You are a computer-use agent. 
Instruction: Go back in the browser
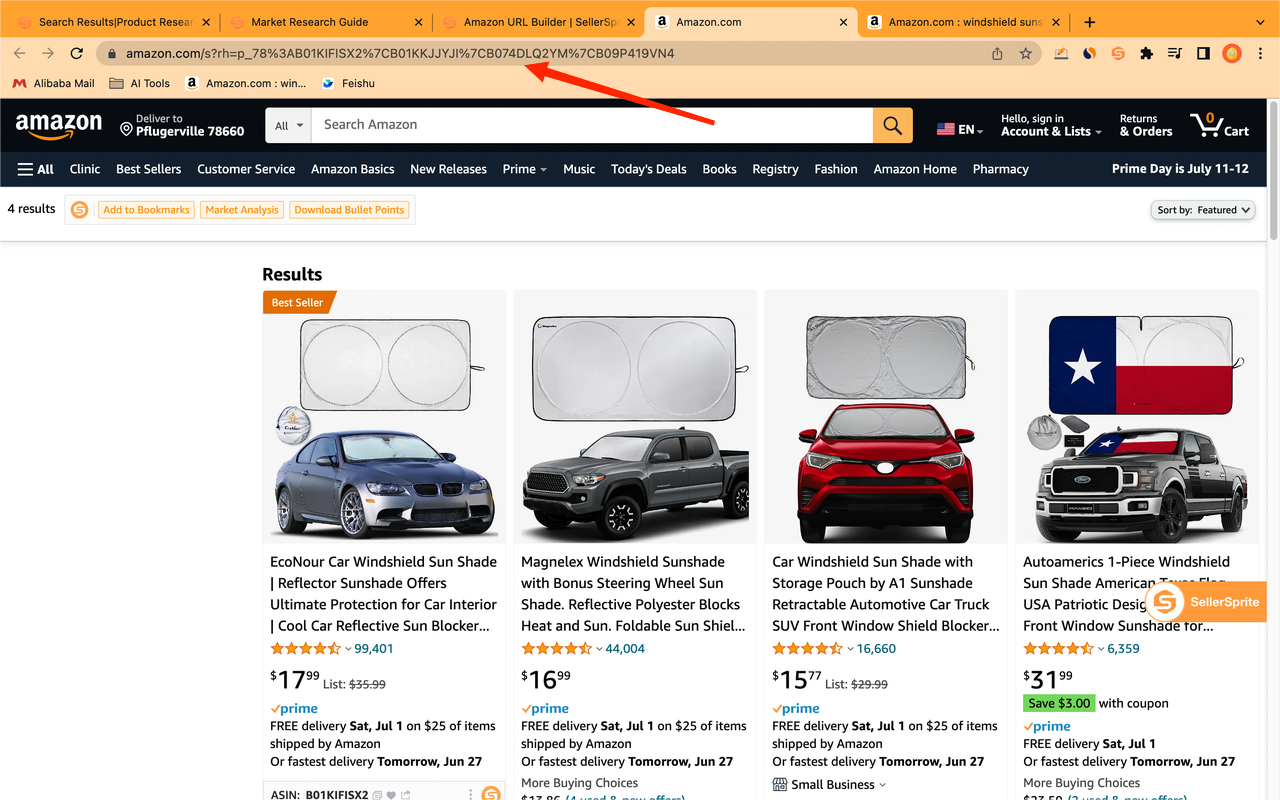click(20, 53)
